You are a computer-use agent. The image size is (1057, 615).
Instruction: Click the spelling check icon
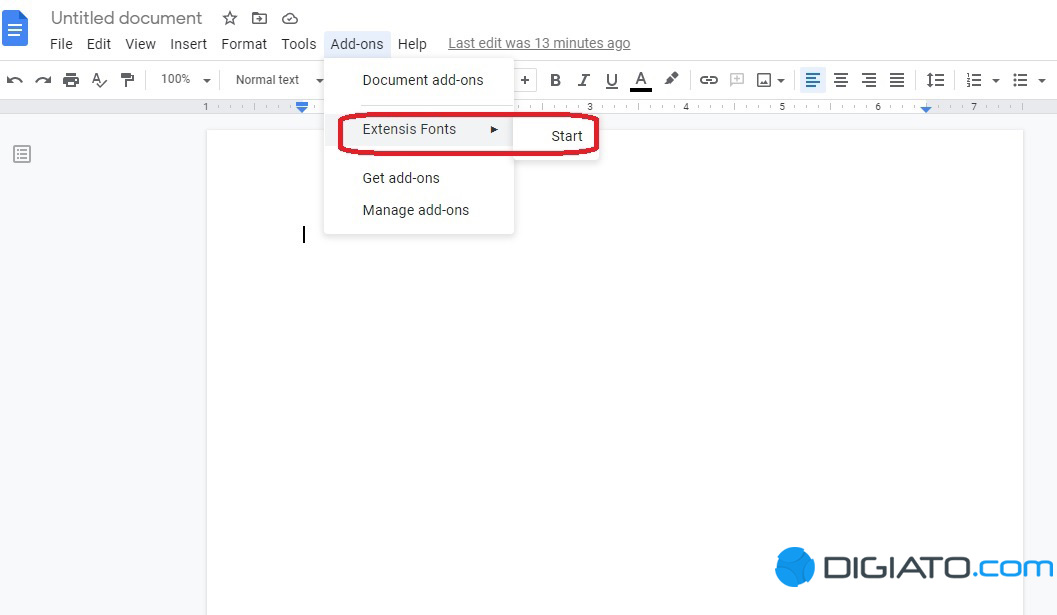click(99, 80)
